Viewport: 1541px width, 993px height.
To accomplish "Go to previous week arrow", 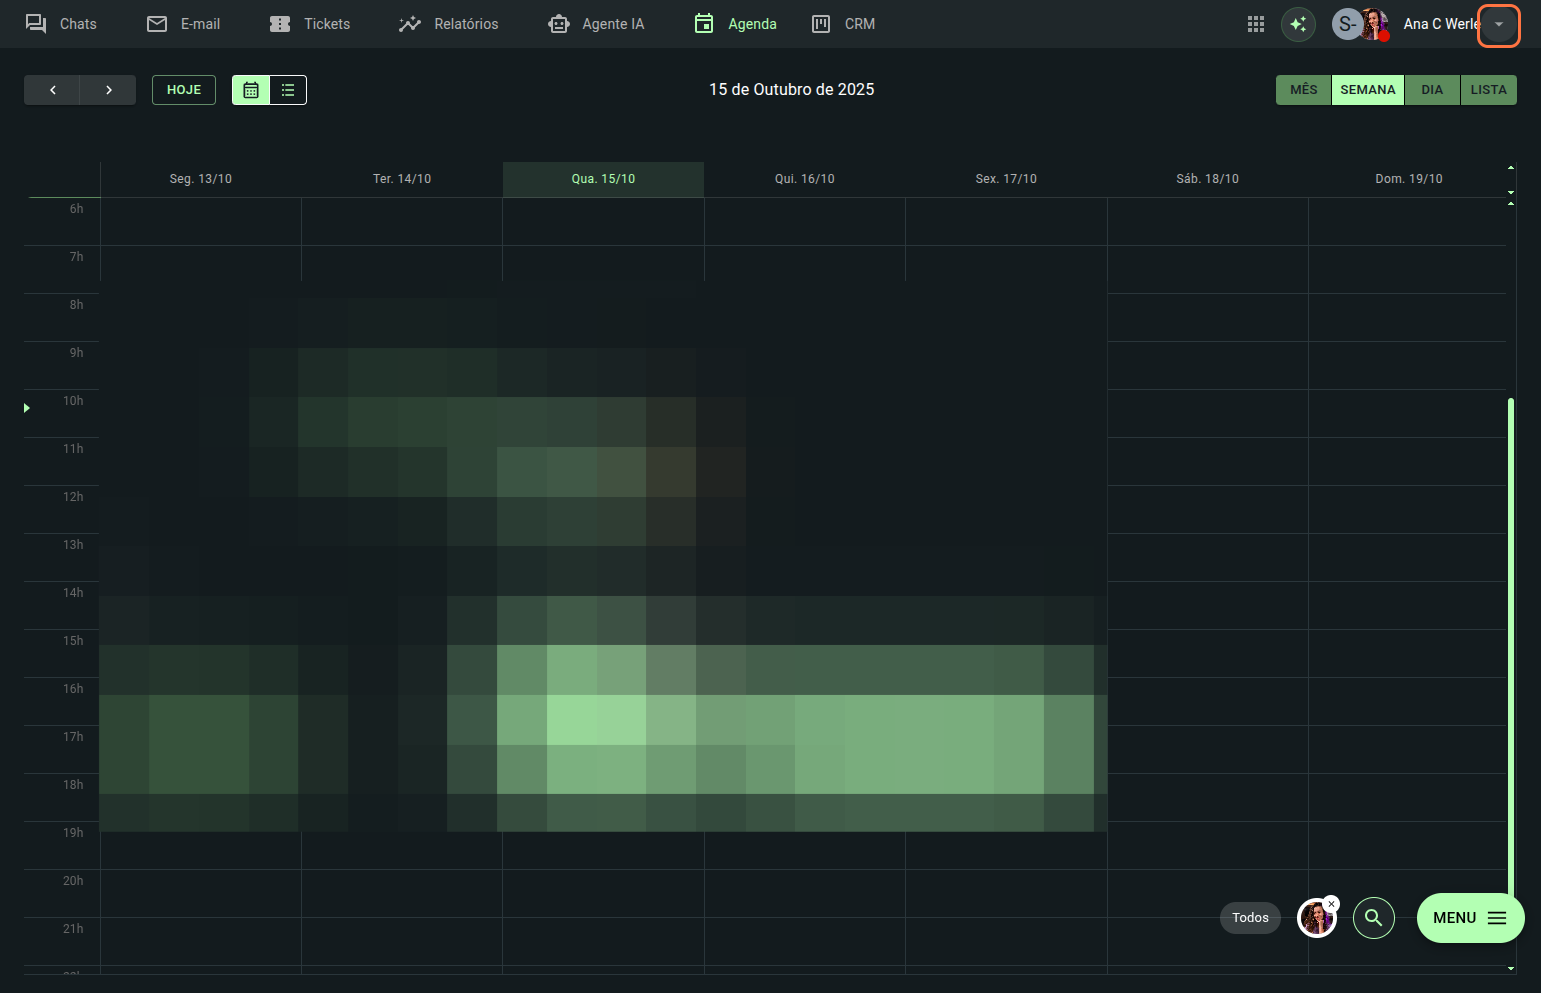I will point(52,90).
